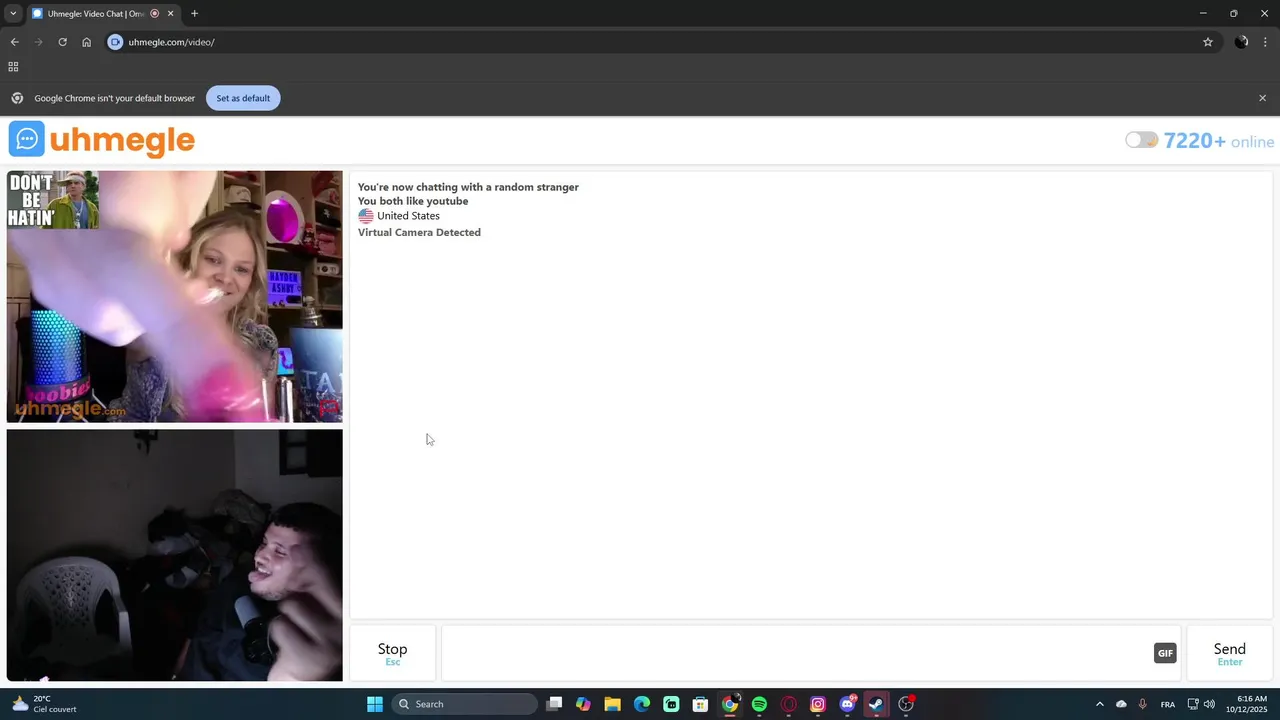This screenshot has height=720, width=1280.
Task: Close the Uhmegle tab
Action: click(x=170, y=14)
